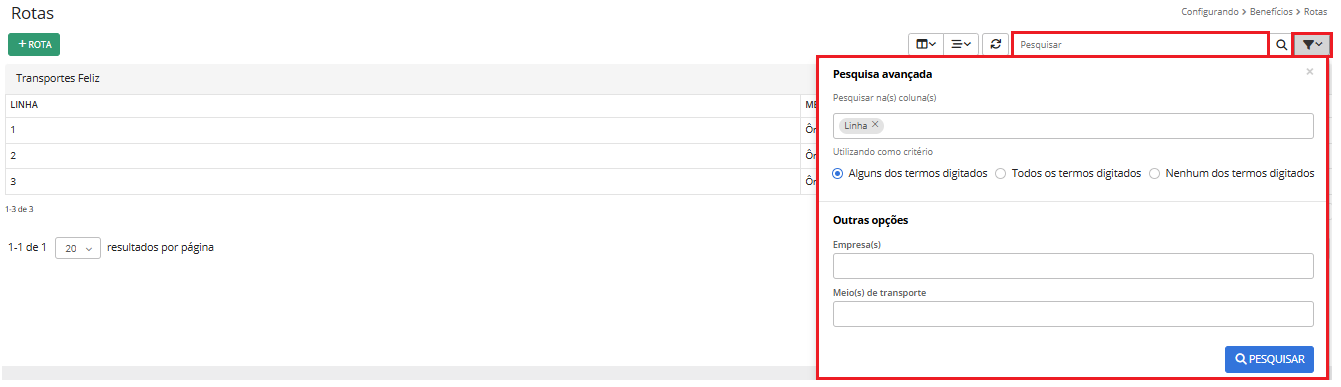Open Configurando in the breadcrumb
Viewport: 1341px width, 387px height.
[1211, 12]
